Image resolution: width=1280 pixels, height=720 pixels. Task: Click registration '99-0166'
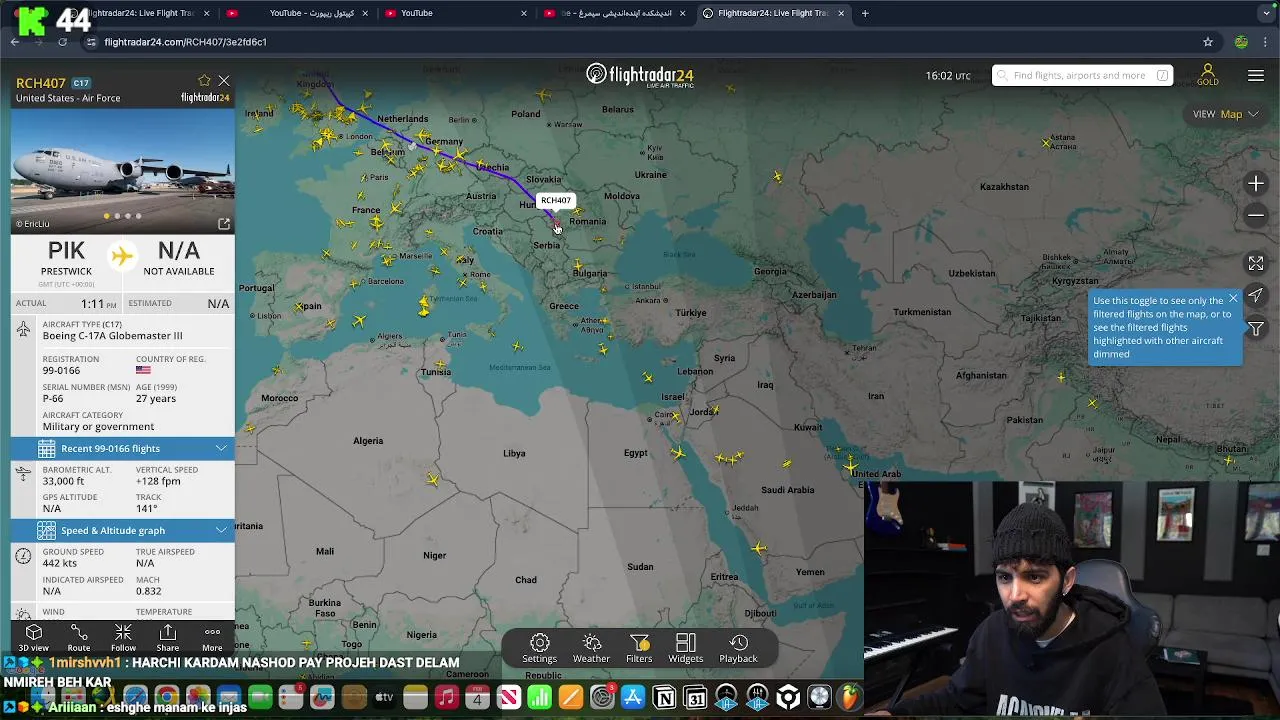coord(61,370)
